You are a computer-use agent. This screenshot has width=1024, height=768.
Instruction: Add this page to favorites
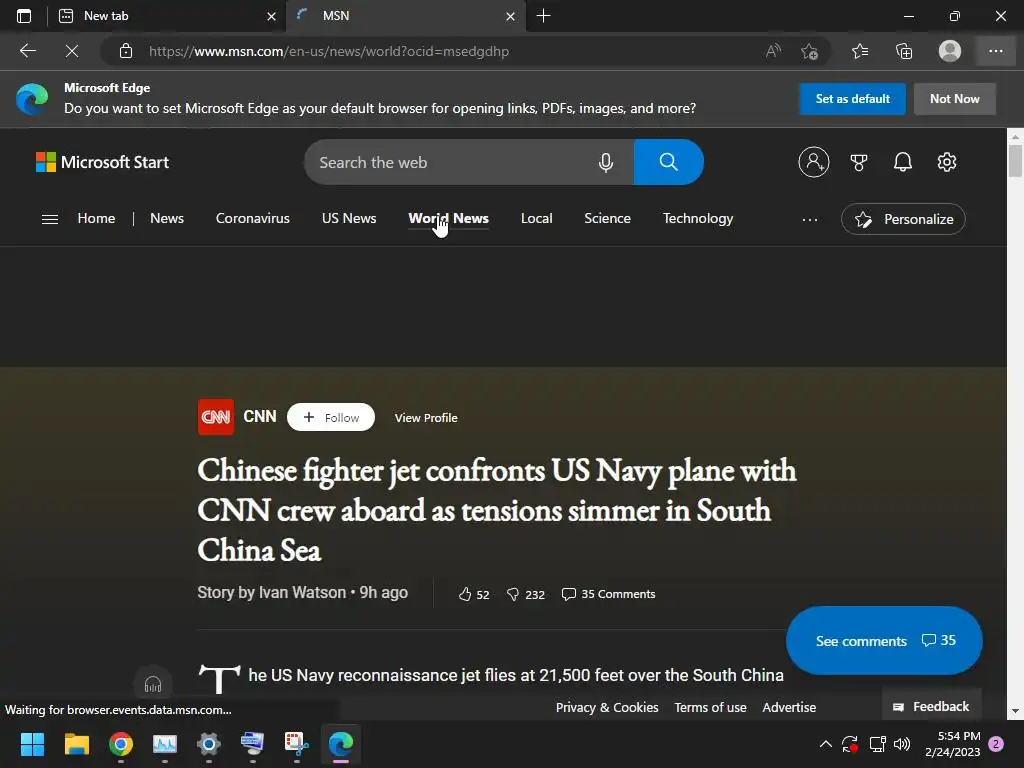(810, 51)
